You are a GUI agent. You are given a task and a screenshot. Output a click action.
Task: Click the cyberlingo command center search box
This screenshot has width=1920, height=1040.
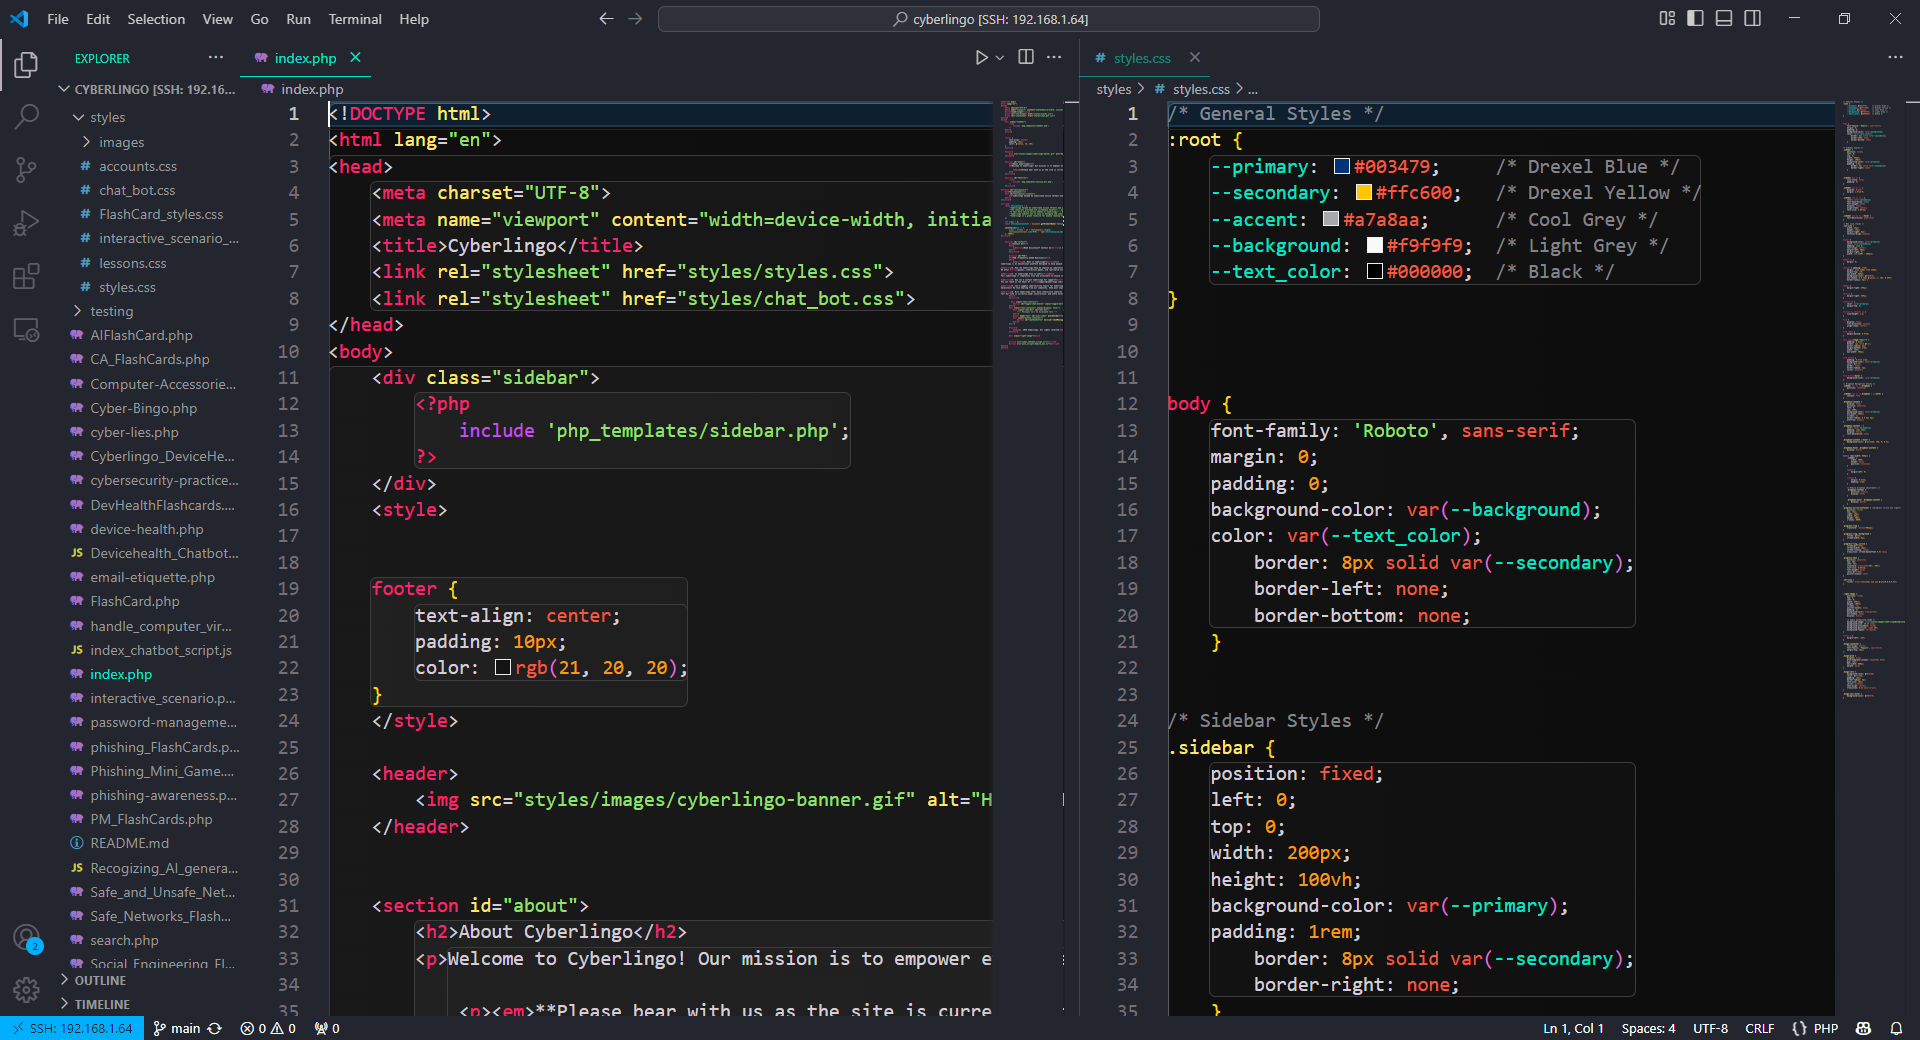[989, 19]
